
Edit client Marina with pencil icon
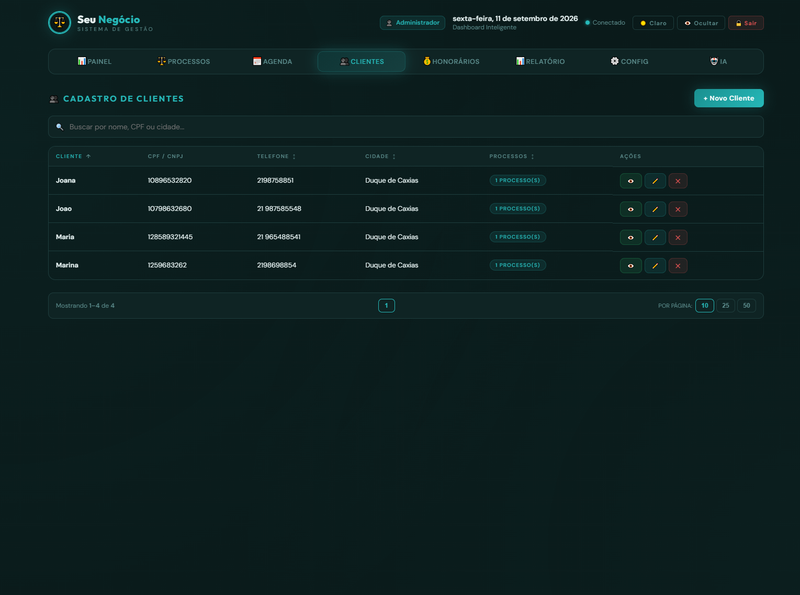(x=655, y=266)
